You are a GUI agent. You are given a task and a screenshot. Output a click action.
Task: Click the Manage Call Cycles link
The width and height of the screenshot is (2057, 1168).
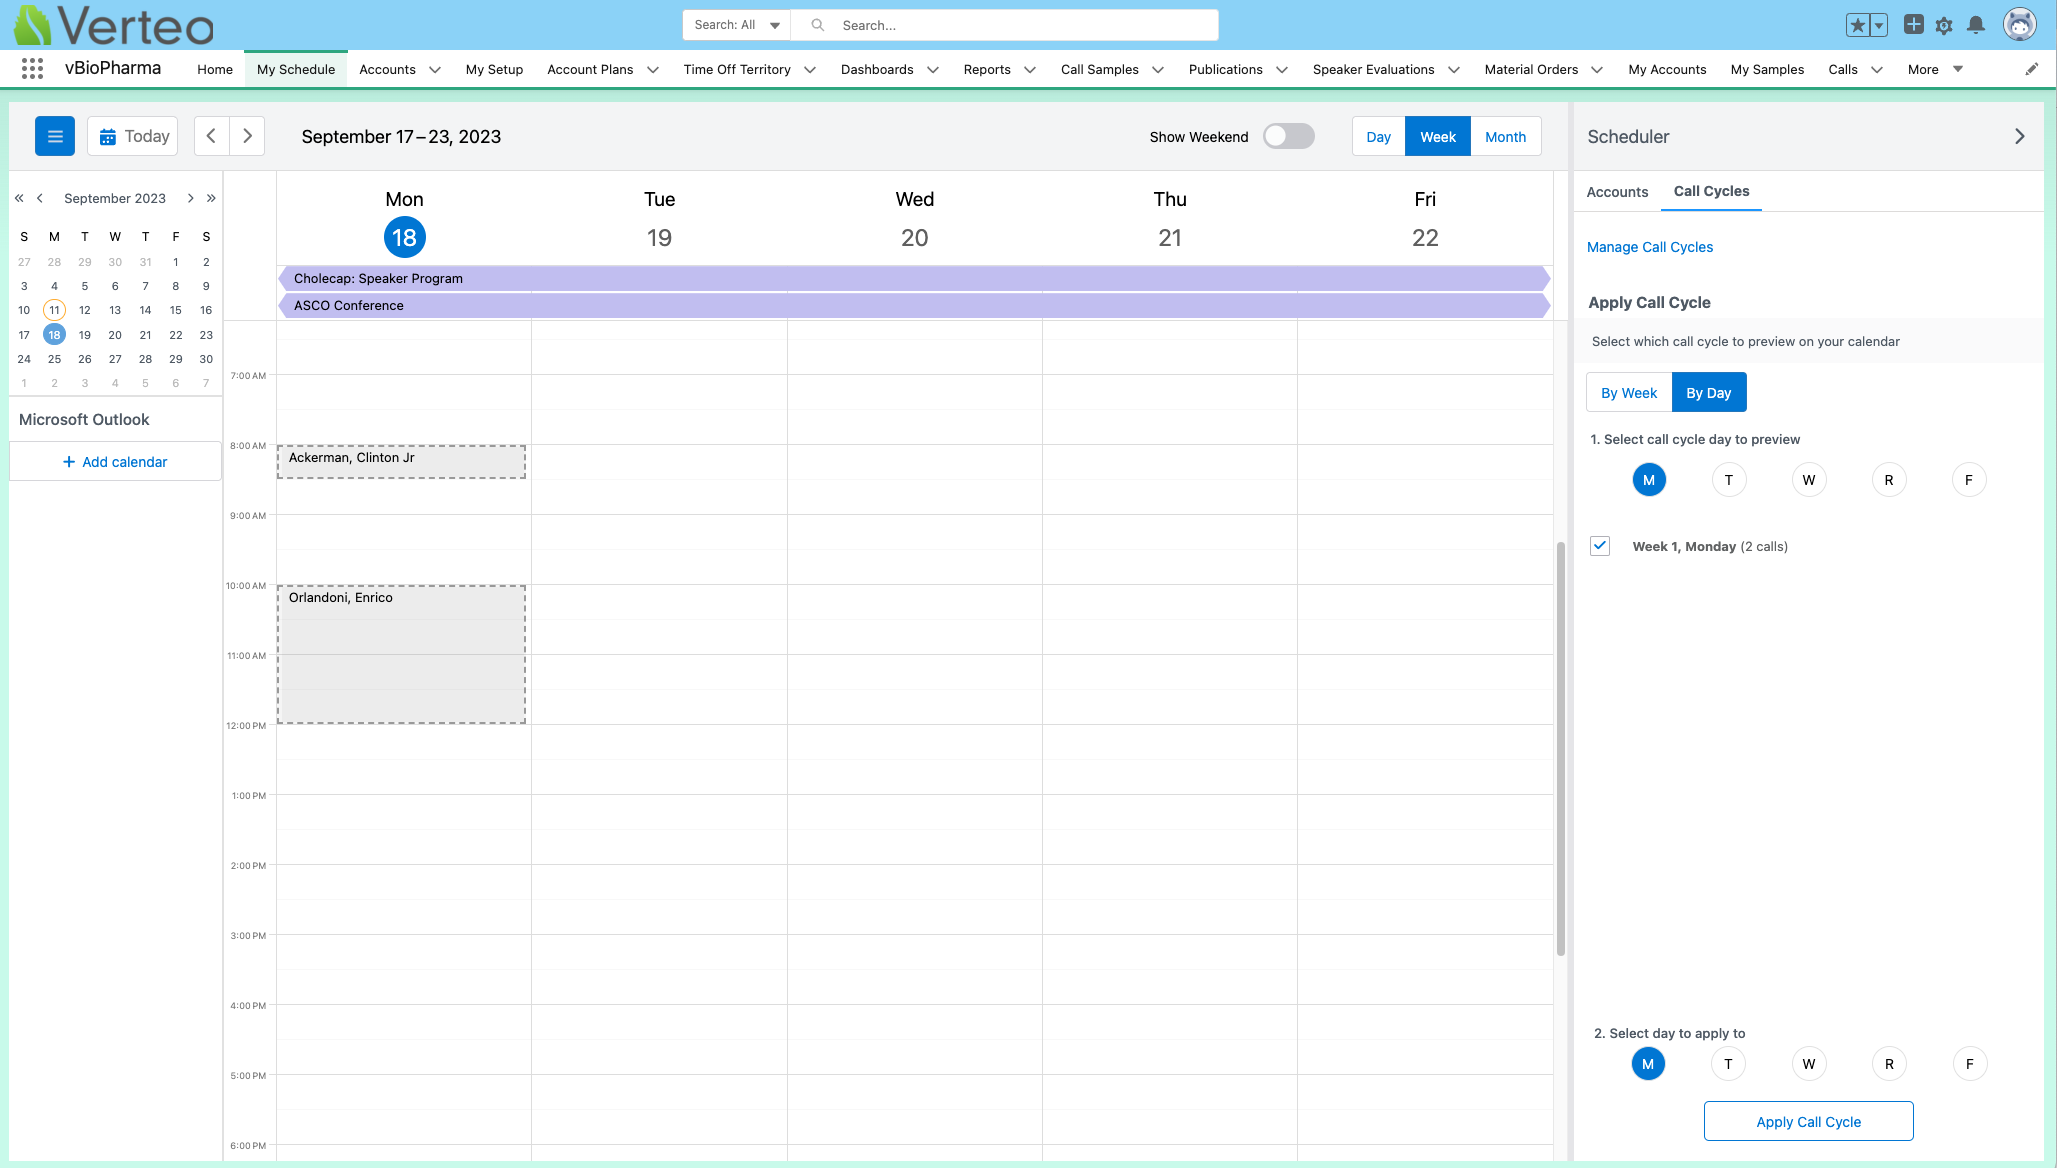[1649, 247]
